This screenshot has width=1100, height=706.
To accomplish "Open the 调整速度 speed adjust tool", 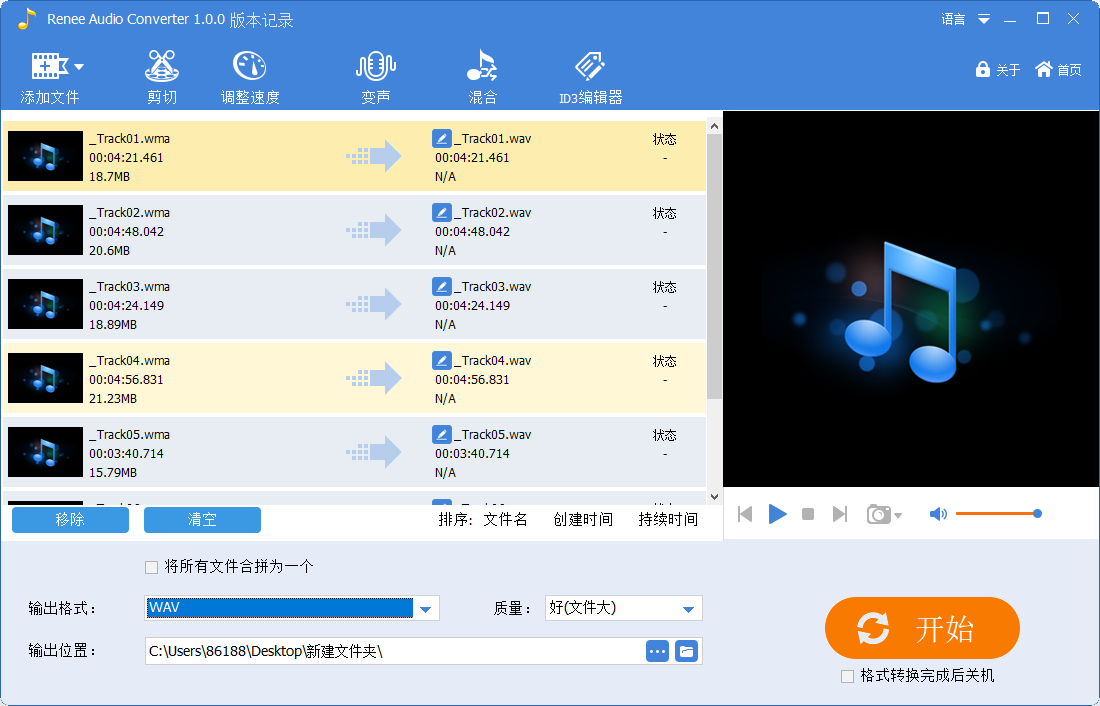I will coord(250,77).
